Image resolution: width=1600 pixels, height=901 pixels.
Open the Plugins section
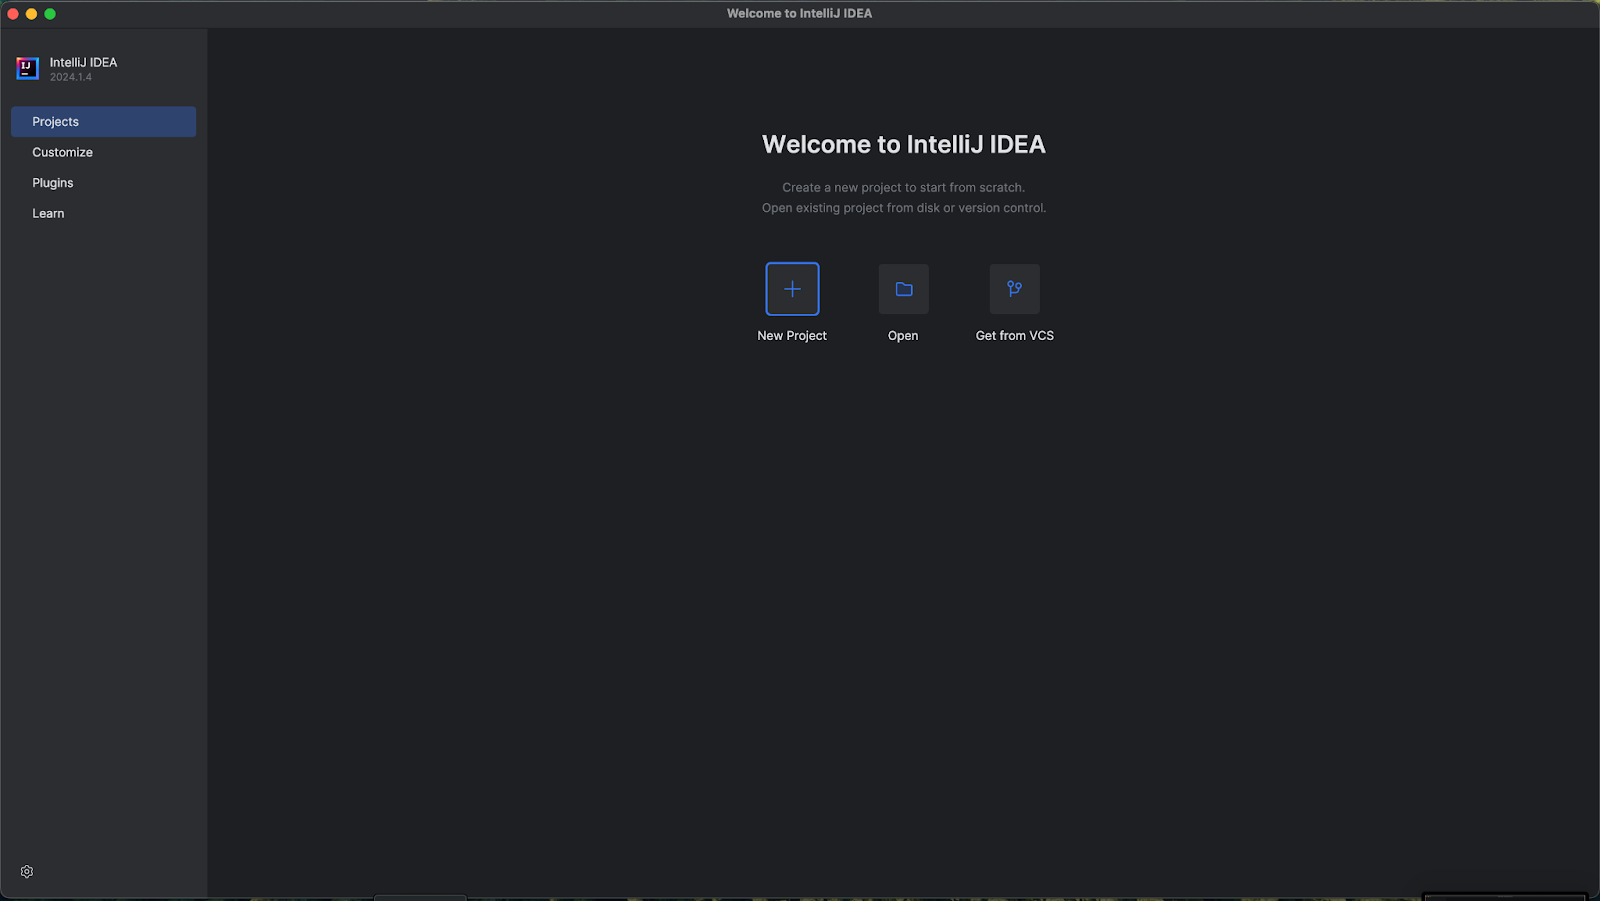pyautogui.click(x=52, y=182)
